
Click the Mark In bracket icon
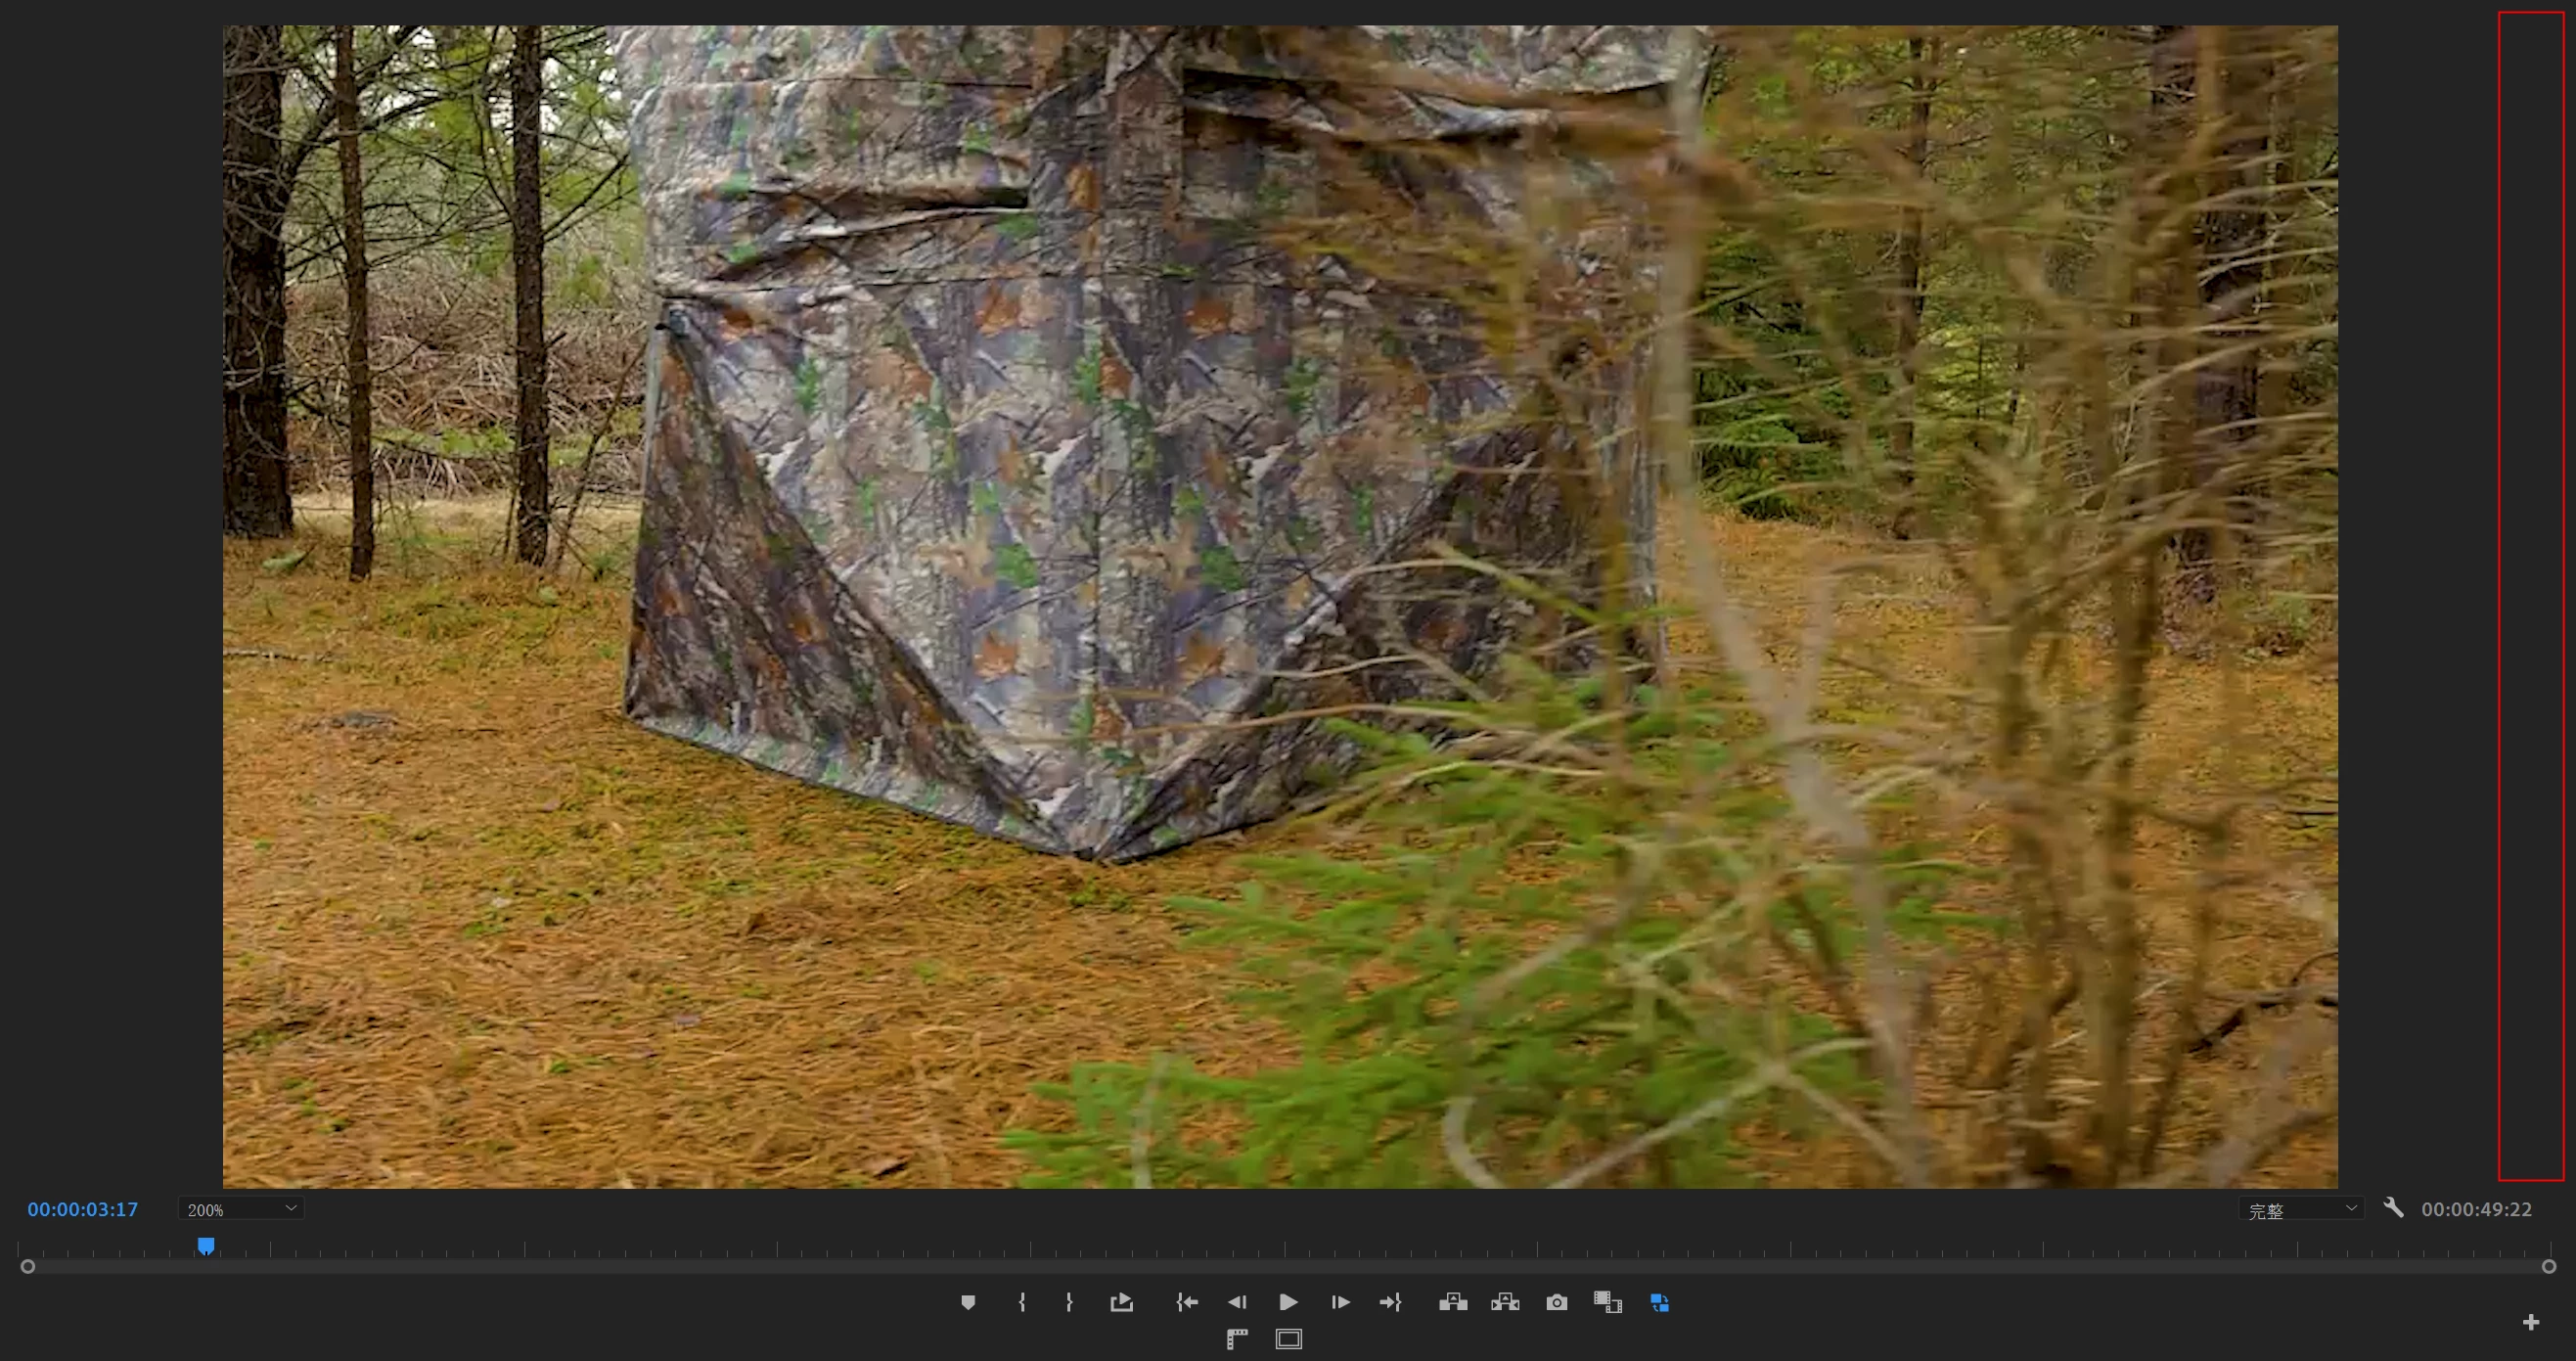(1021, 1302)
